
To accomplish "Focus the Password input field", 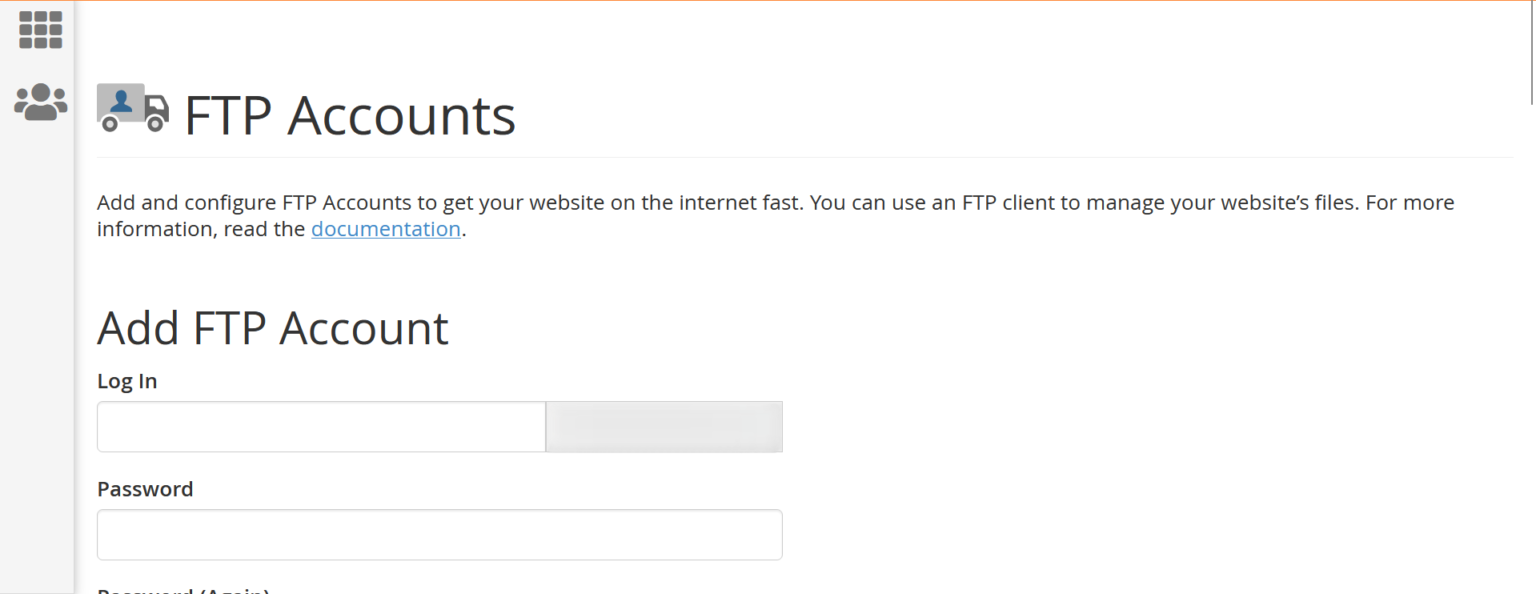I will 439,534.
